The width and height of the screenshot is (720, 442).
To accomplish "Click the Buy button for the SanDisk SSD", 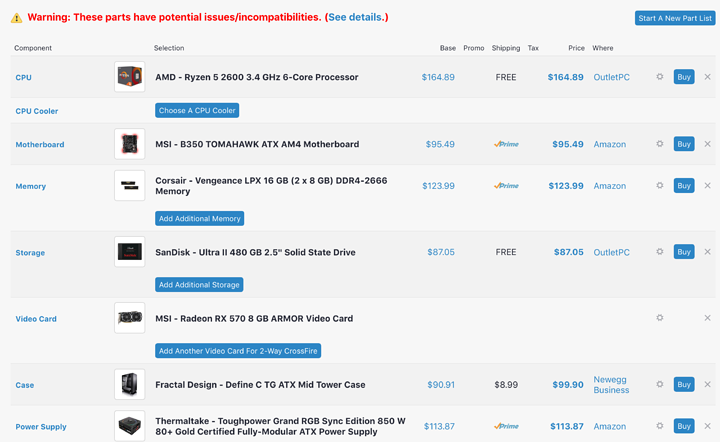I will point(683,252).
